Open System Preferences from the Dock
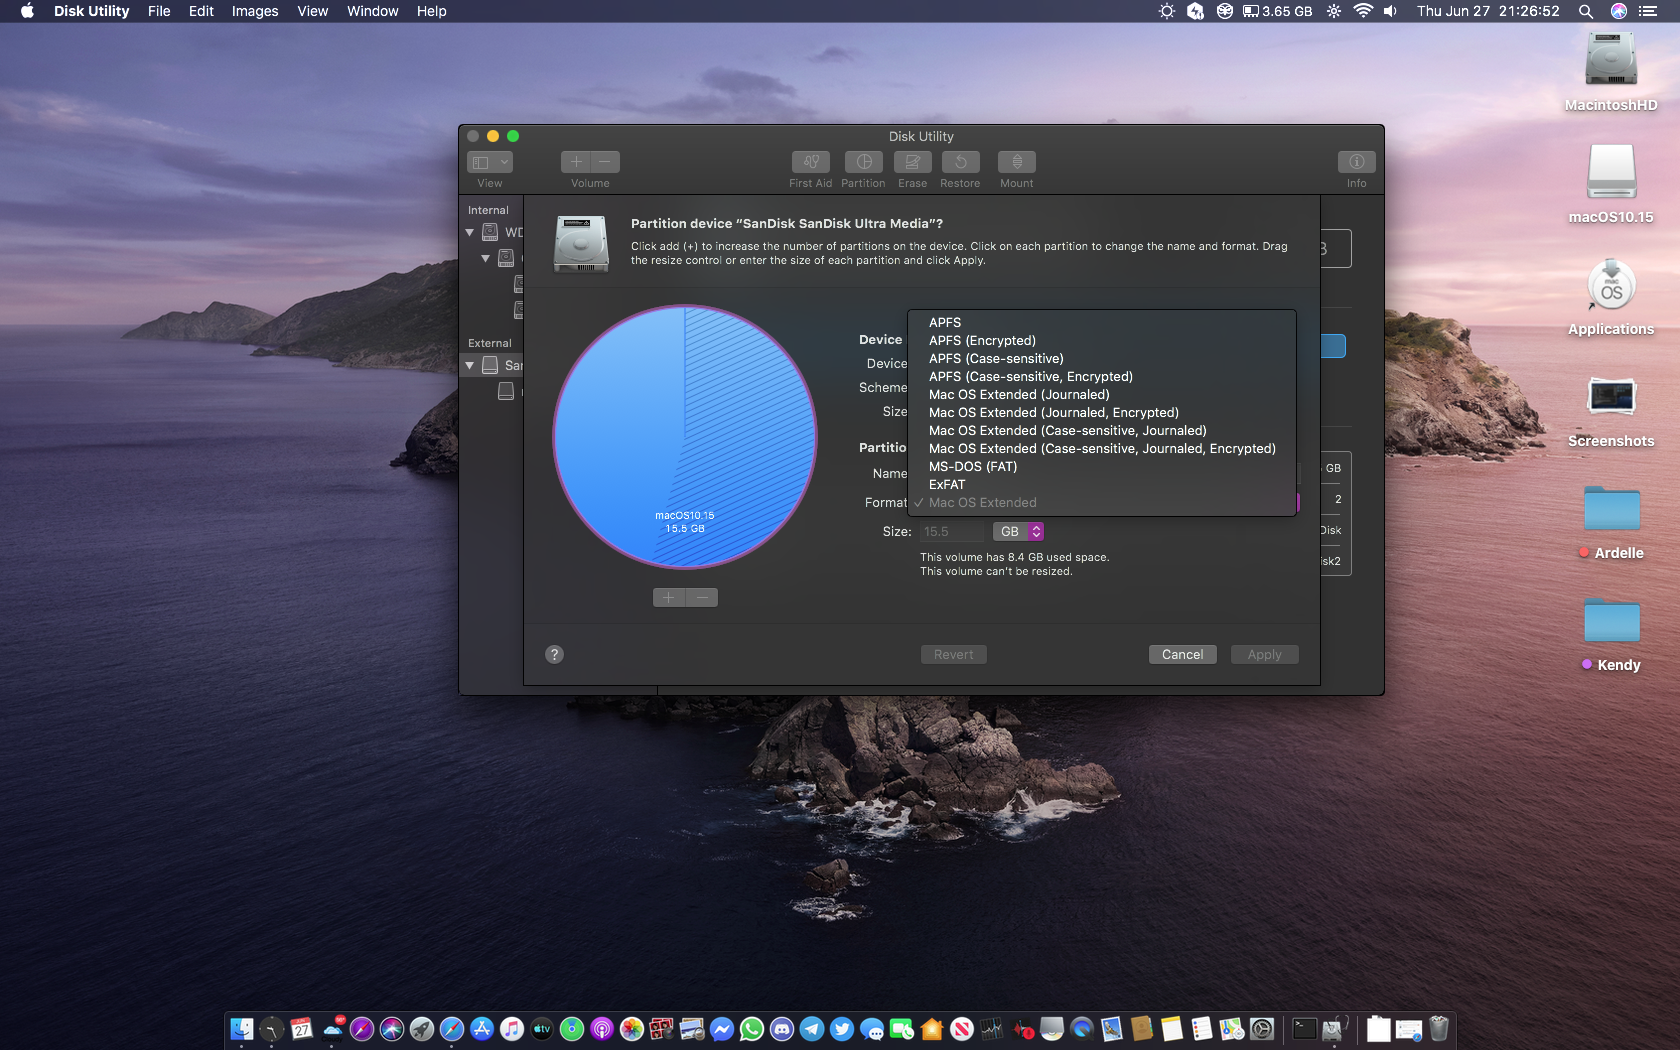Image resolution: width=1680 pixels, height=1050 pixels. point(1262,1029)
